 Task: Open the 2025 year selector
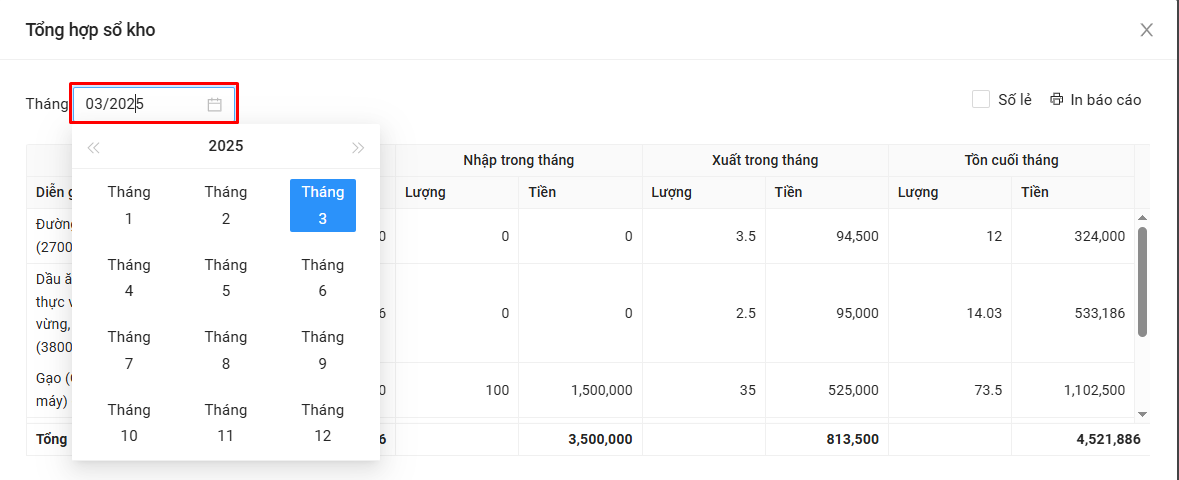(226, 146)
